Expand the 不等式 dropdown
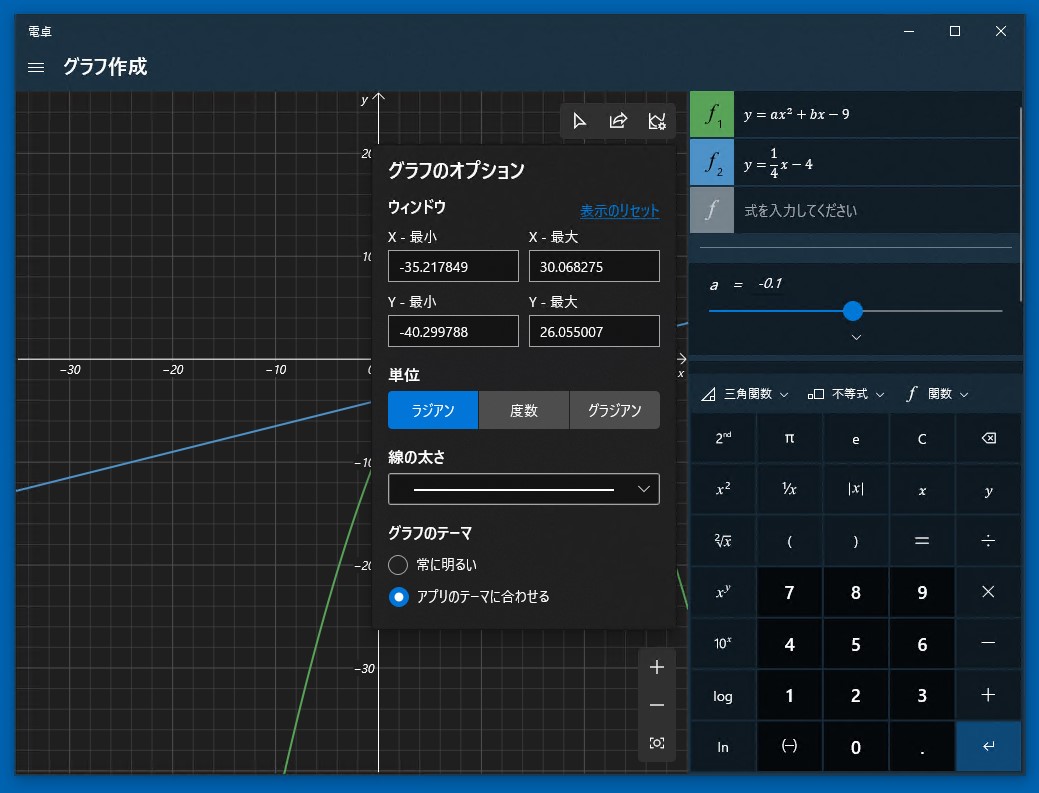Viewport: 1039px width, 793px height. click(846, 394)
